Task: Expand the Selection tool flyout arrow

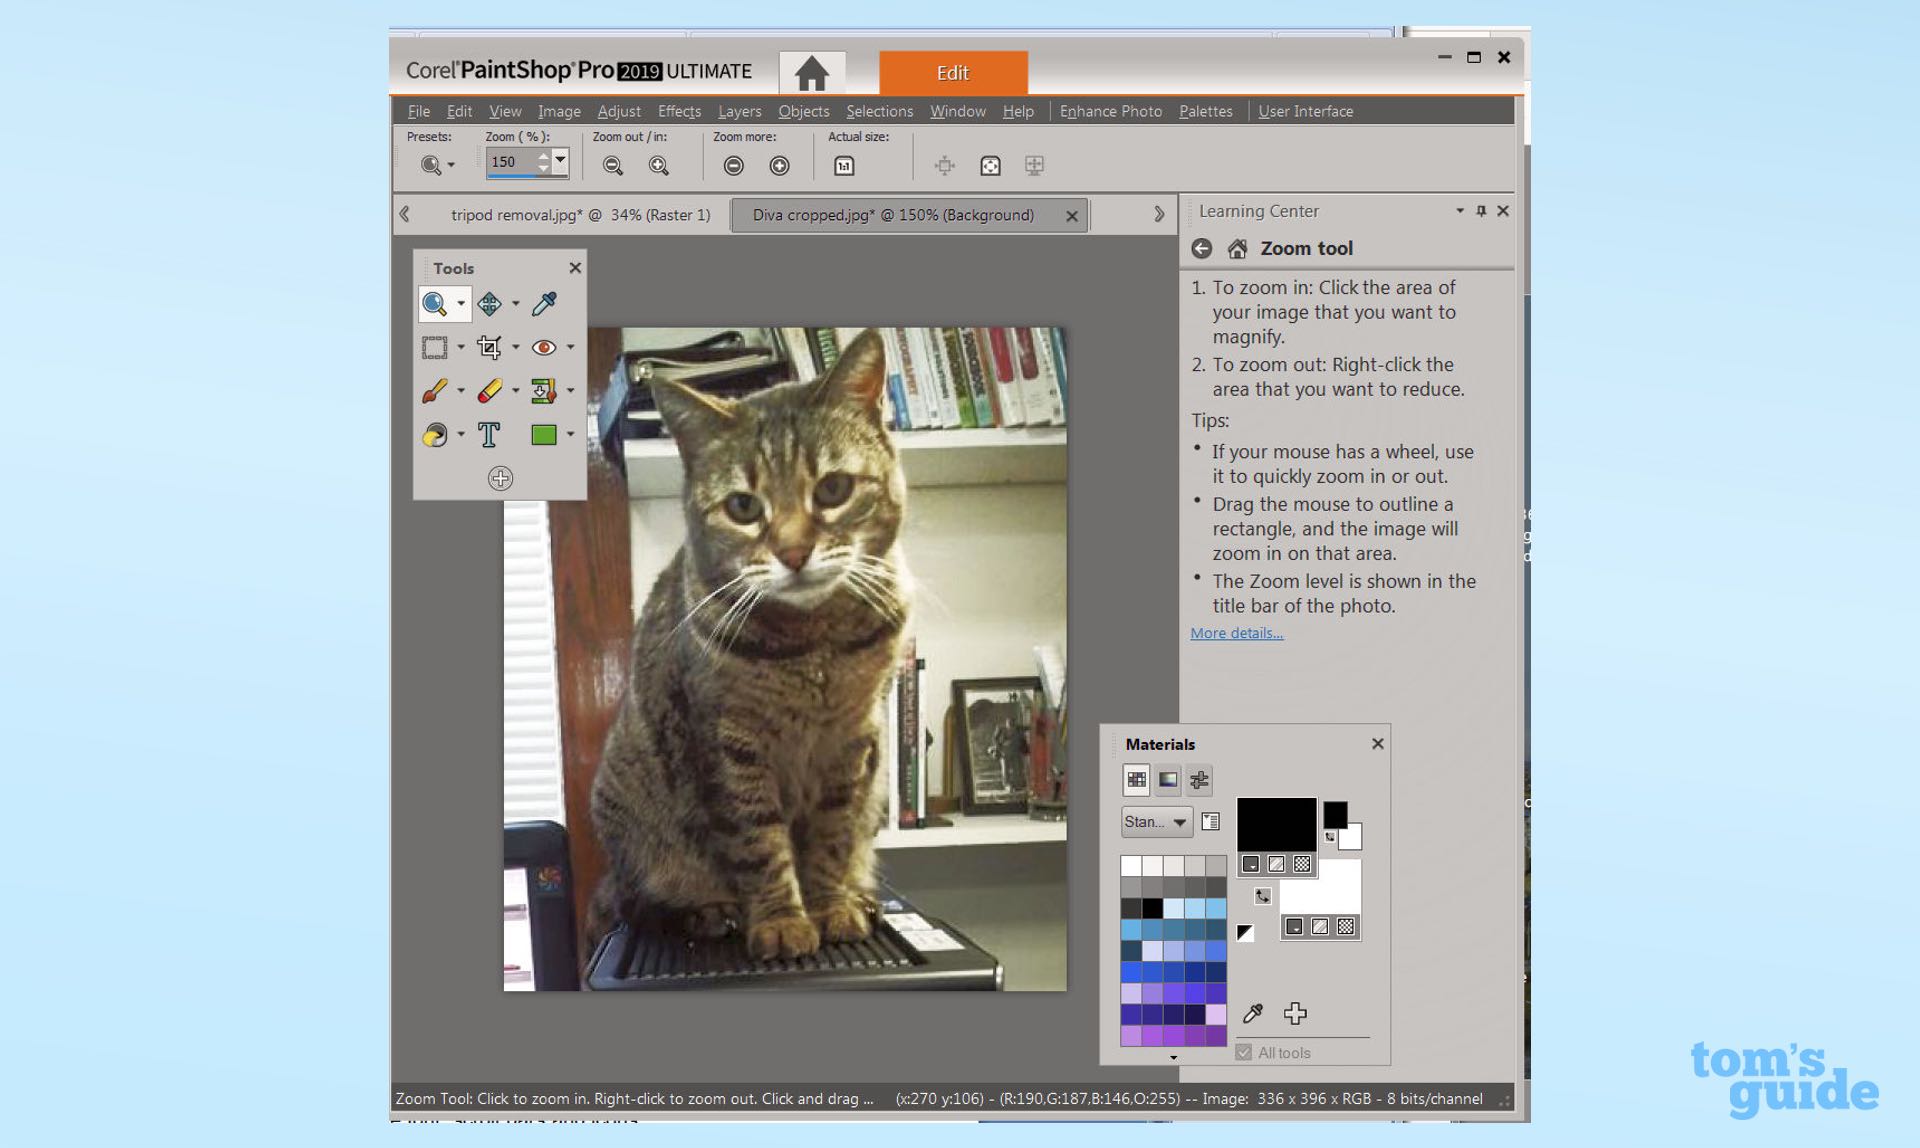Action: [x=459, y=347]
